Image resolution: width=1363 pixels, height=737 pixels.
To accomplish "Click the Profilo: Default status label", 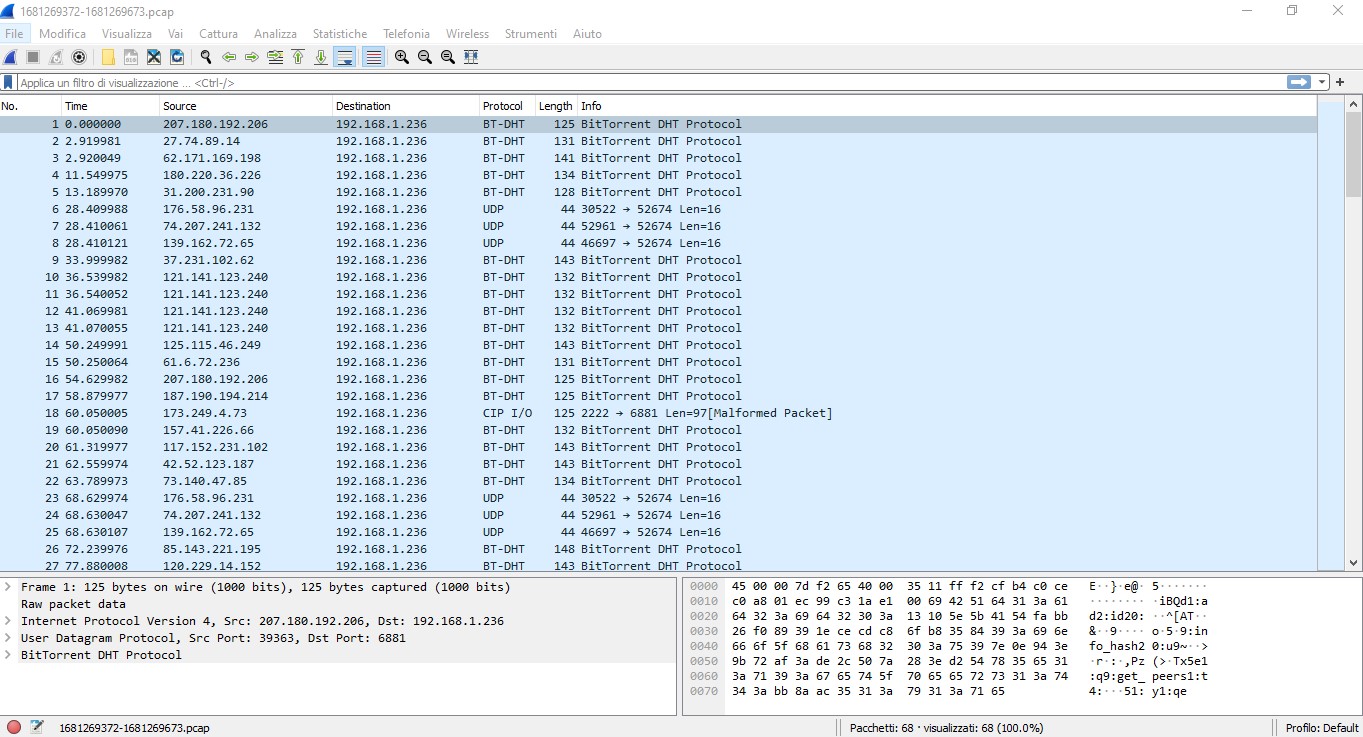I will click(1321, 728).
